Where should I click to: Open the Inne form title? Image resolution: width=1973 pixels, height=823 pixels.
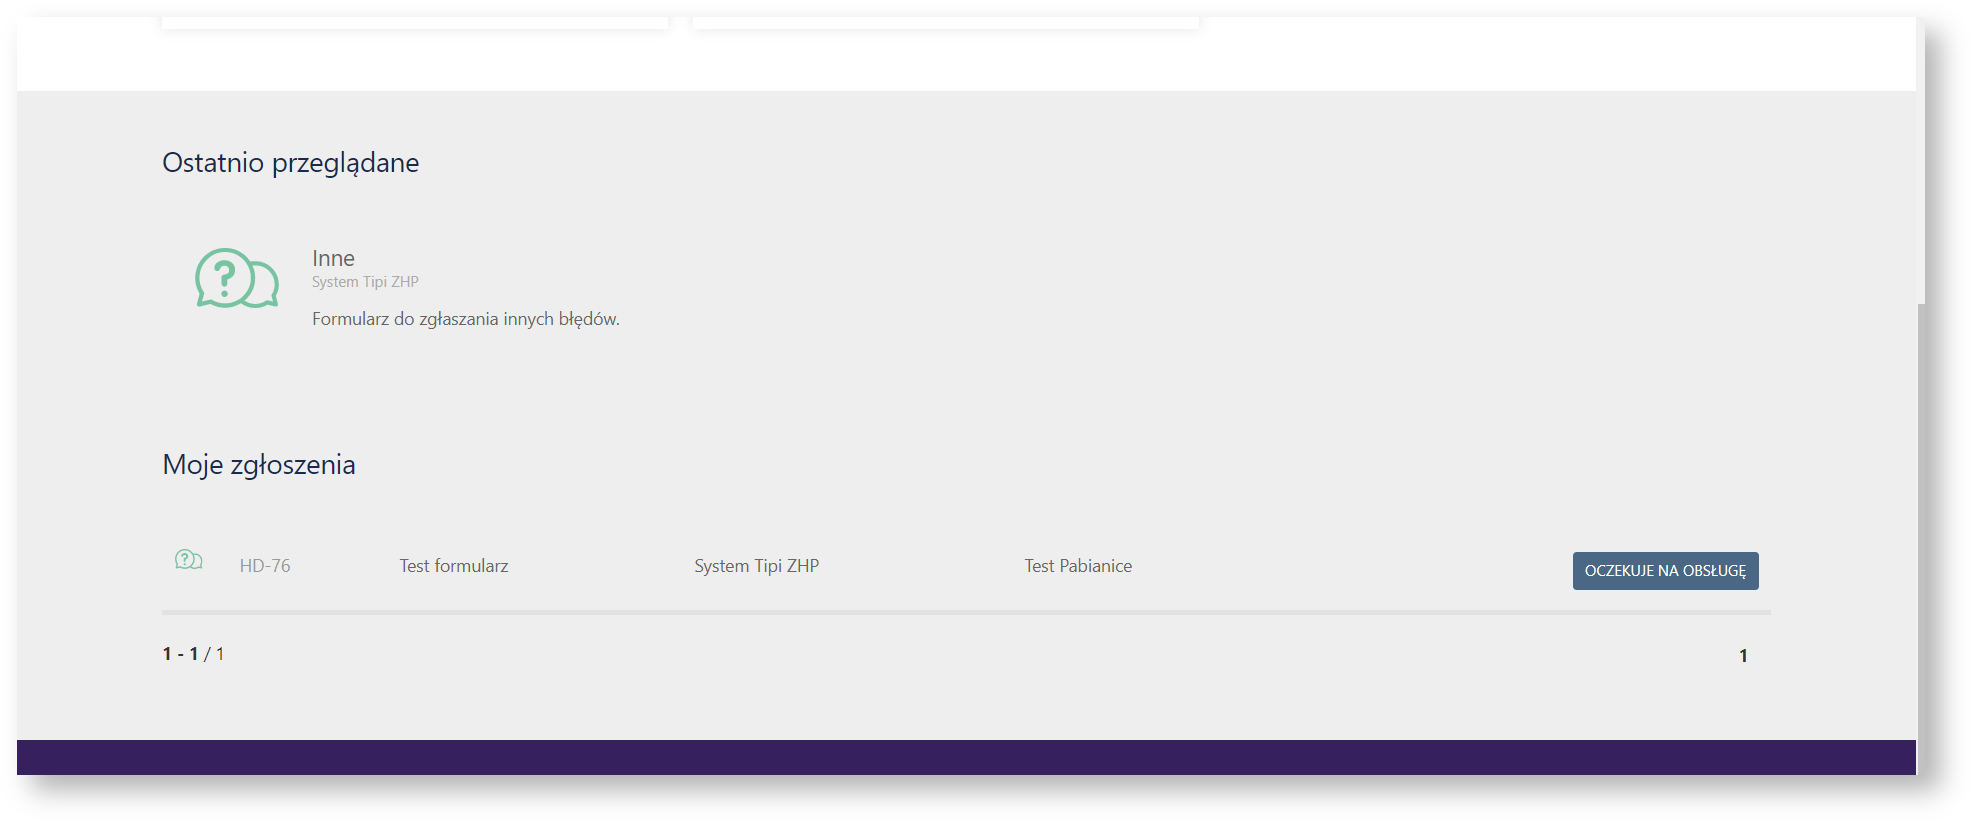coord(333,258)
